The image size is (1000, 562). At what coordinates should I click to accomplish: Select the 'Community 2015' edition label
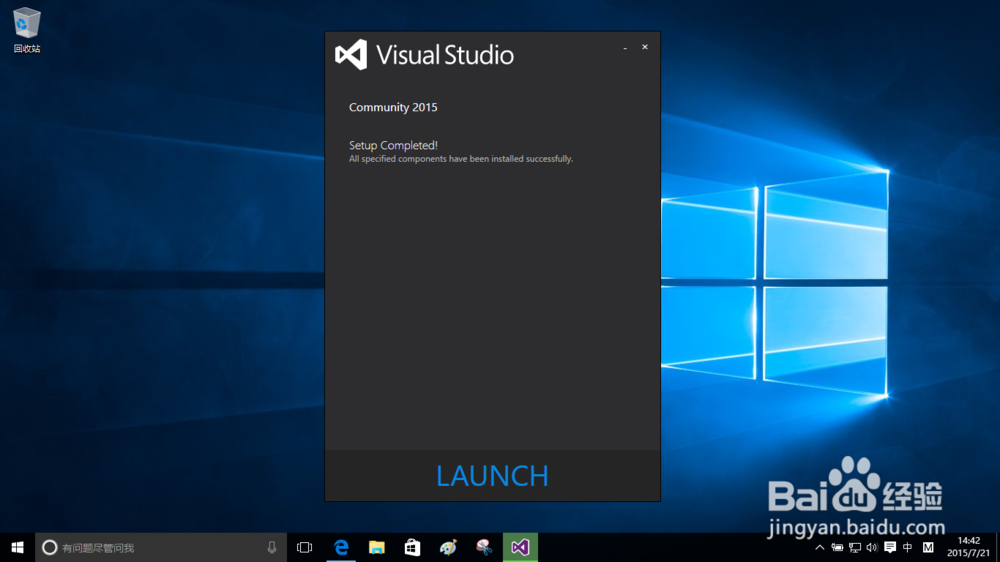point(393,107)
